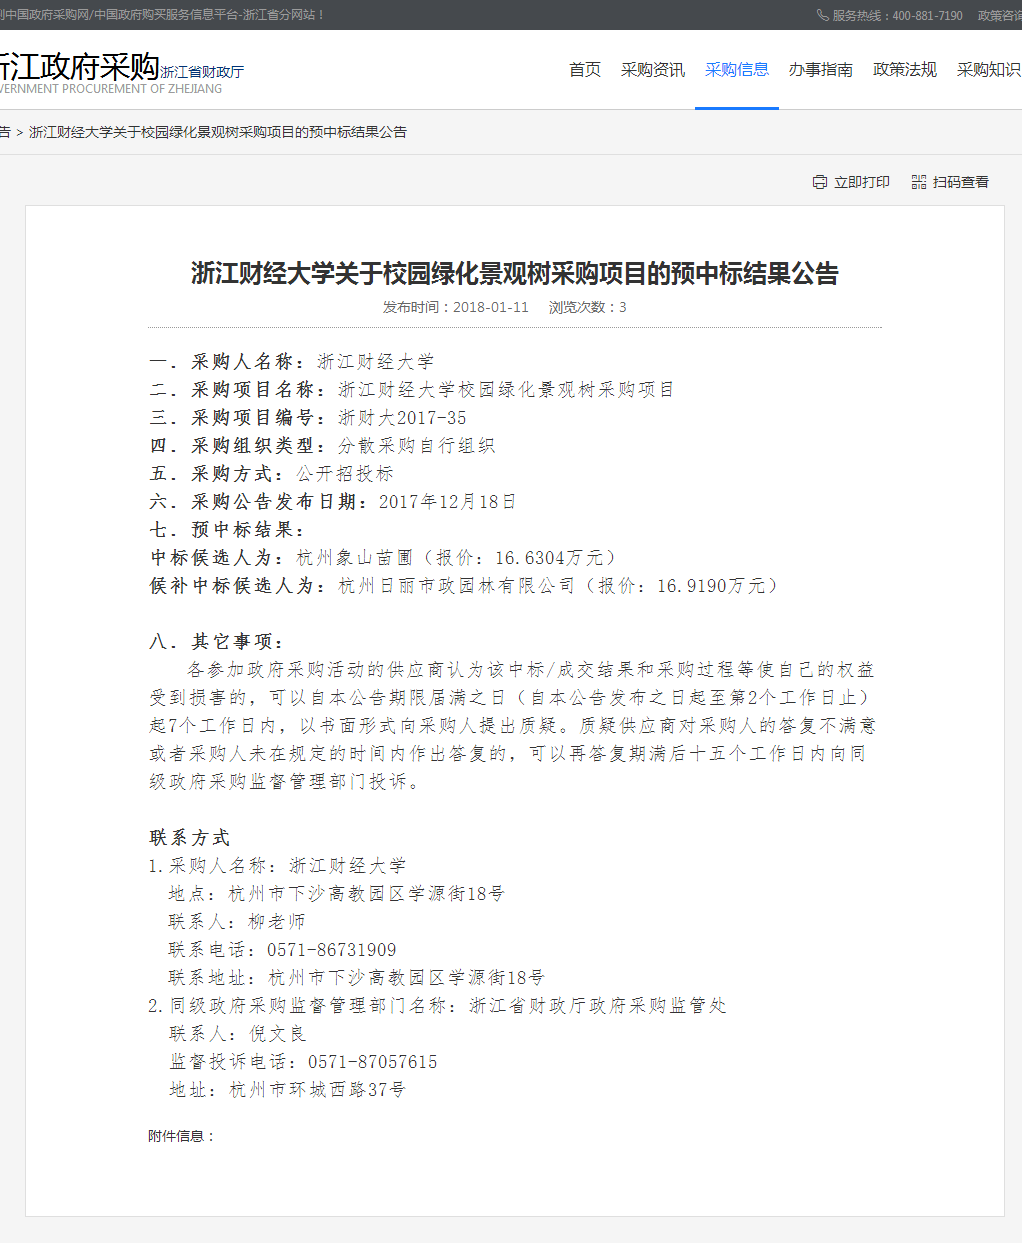This screenshot has height=1243, width=1022.
Task: Open the 首页 navigation tab
Action: tap(585, 69)
